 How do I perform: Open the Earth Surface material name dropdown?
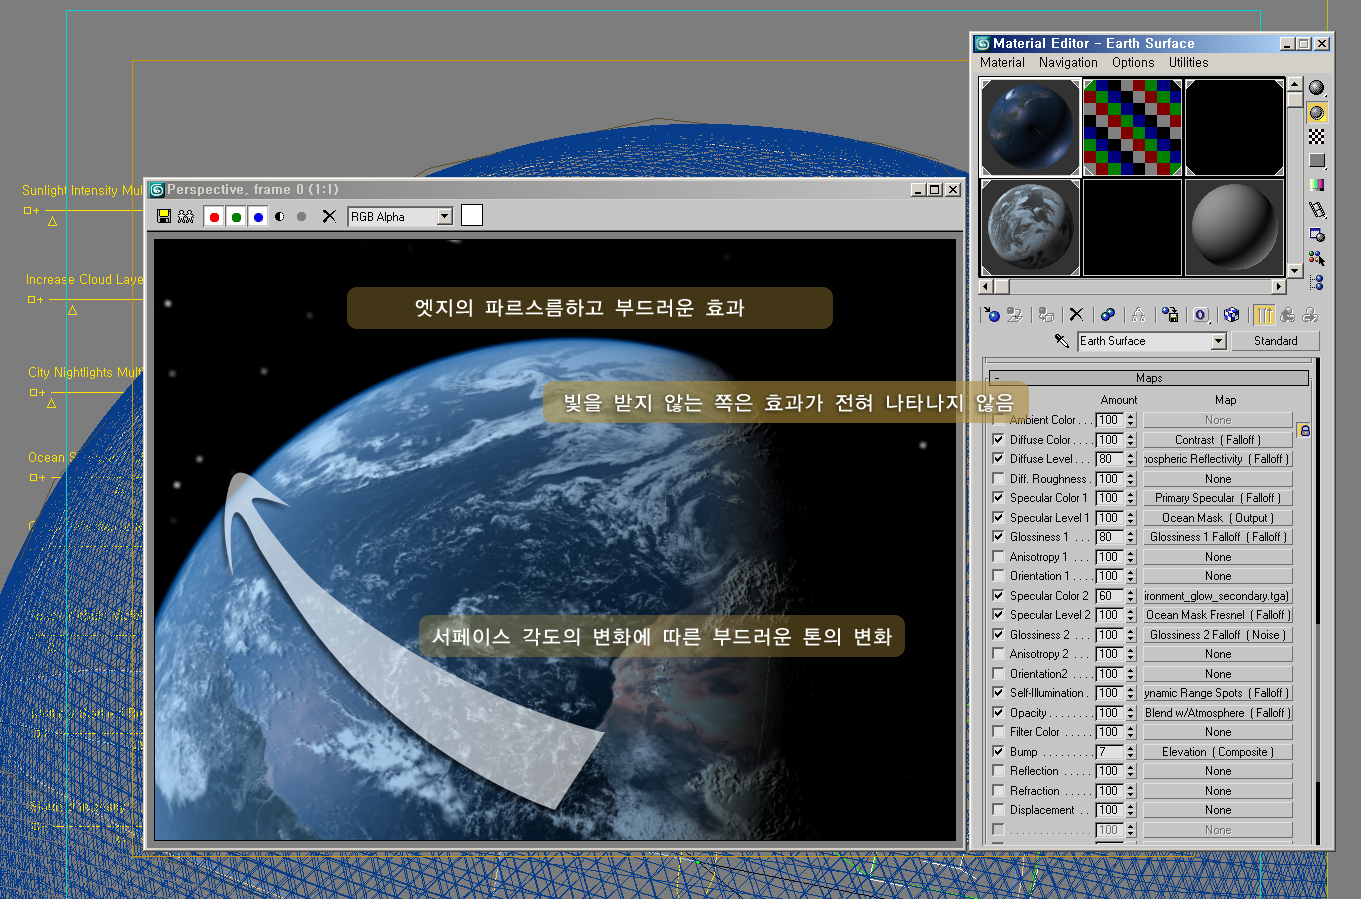tap(1218, 341)
